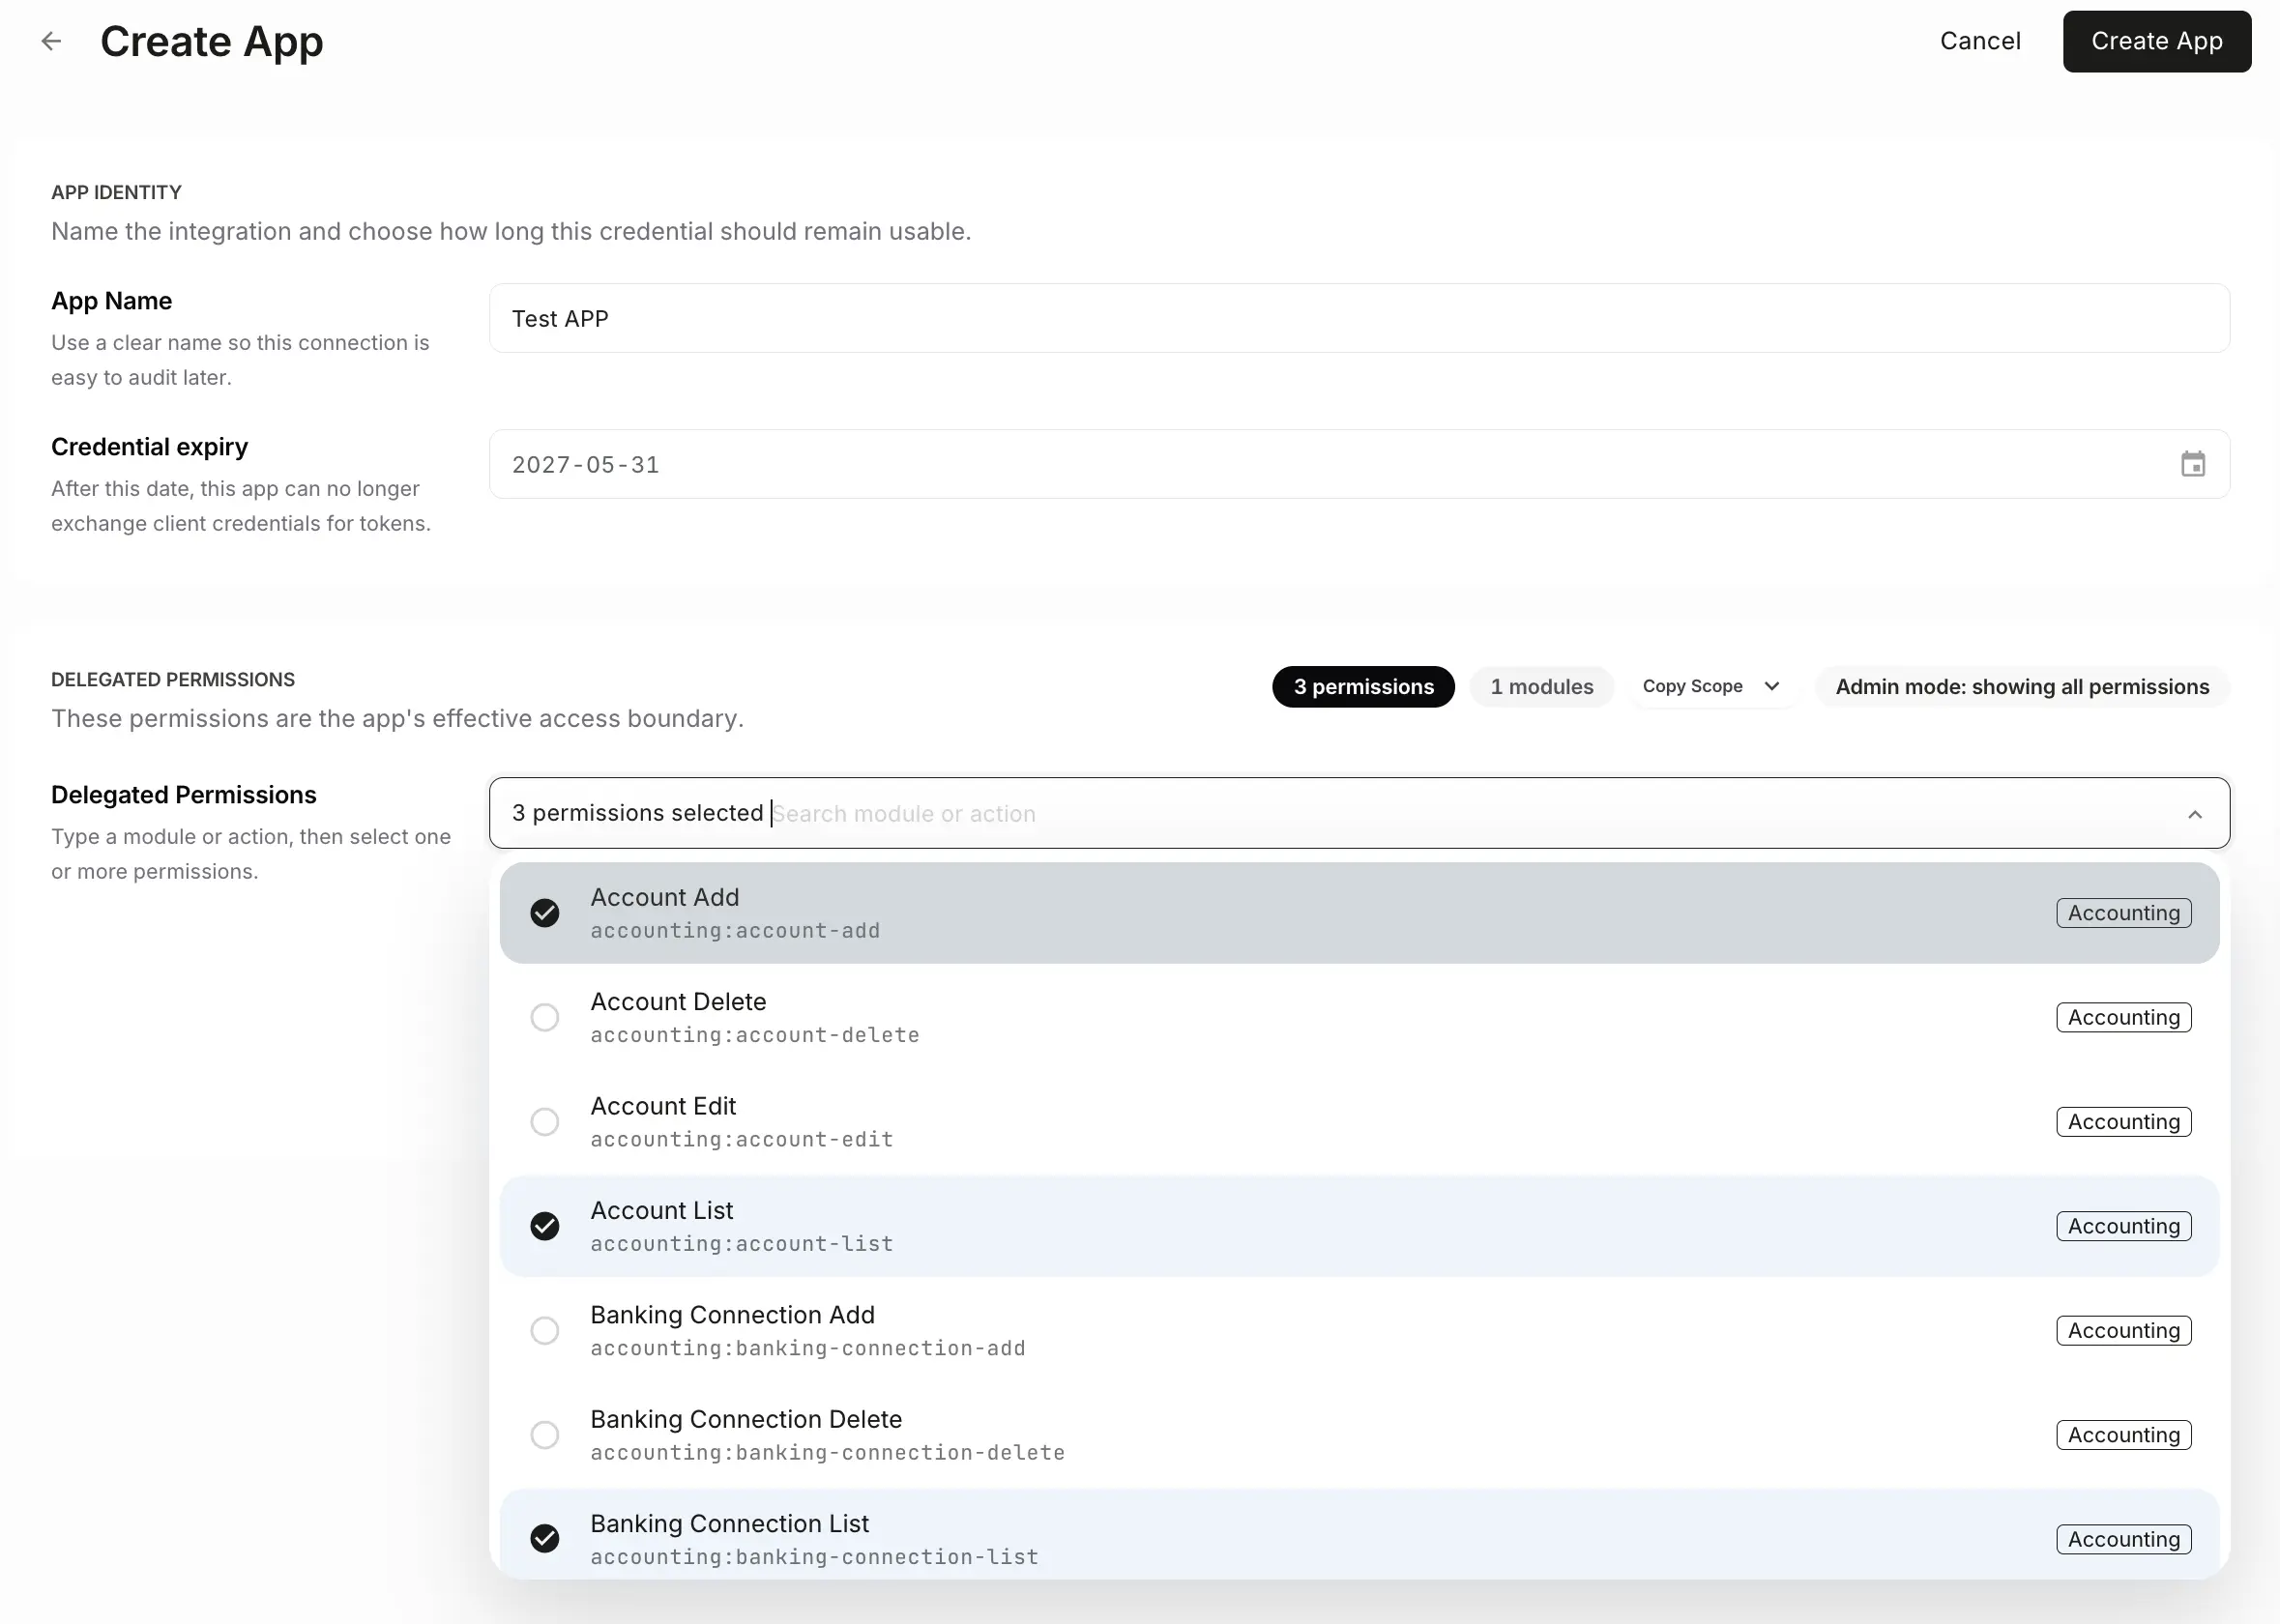The width and height of the screenshot is (2280, 1624).
Task: Click the accounting:account-edit scope text
Action: coord(742,1140)
